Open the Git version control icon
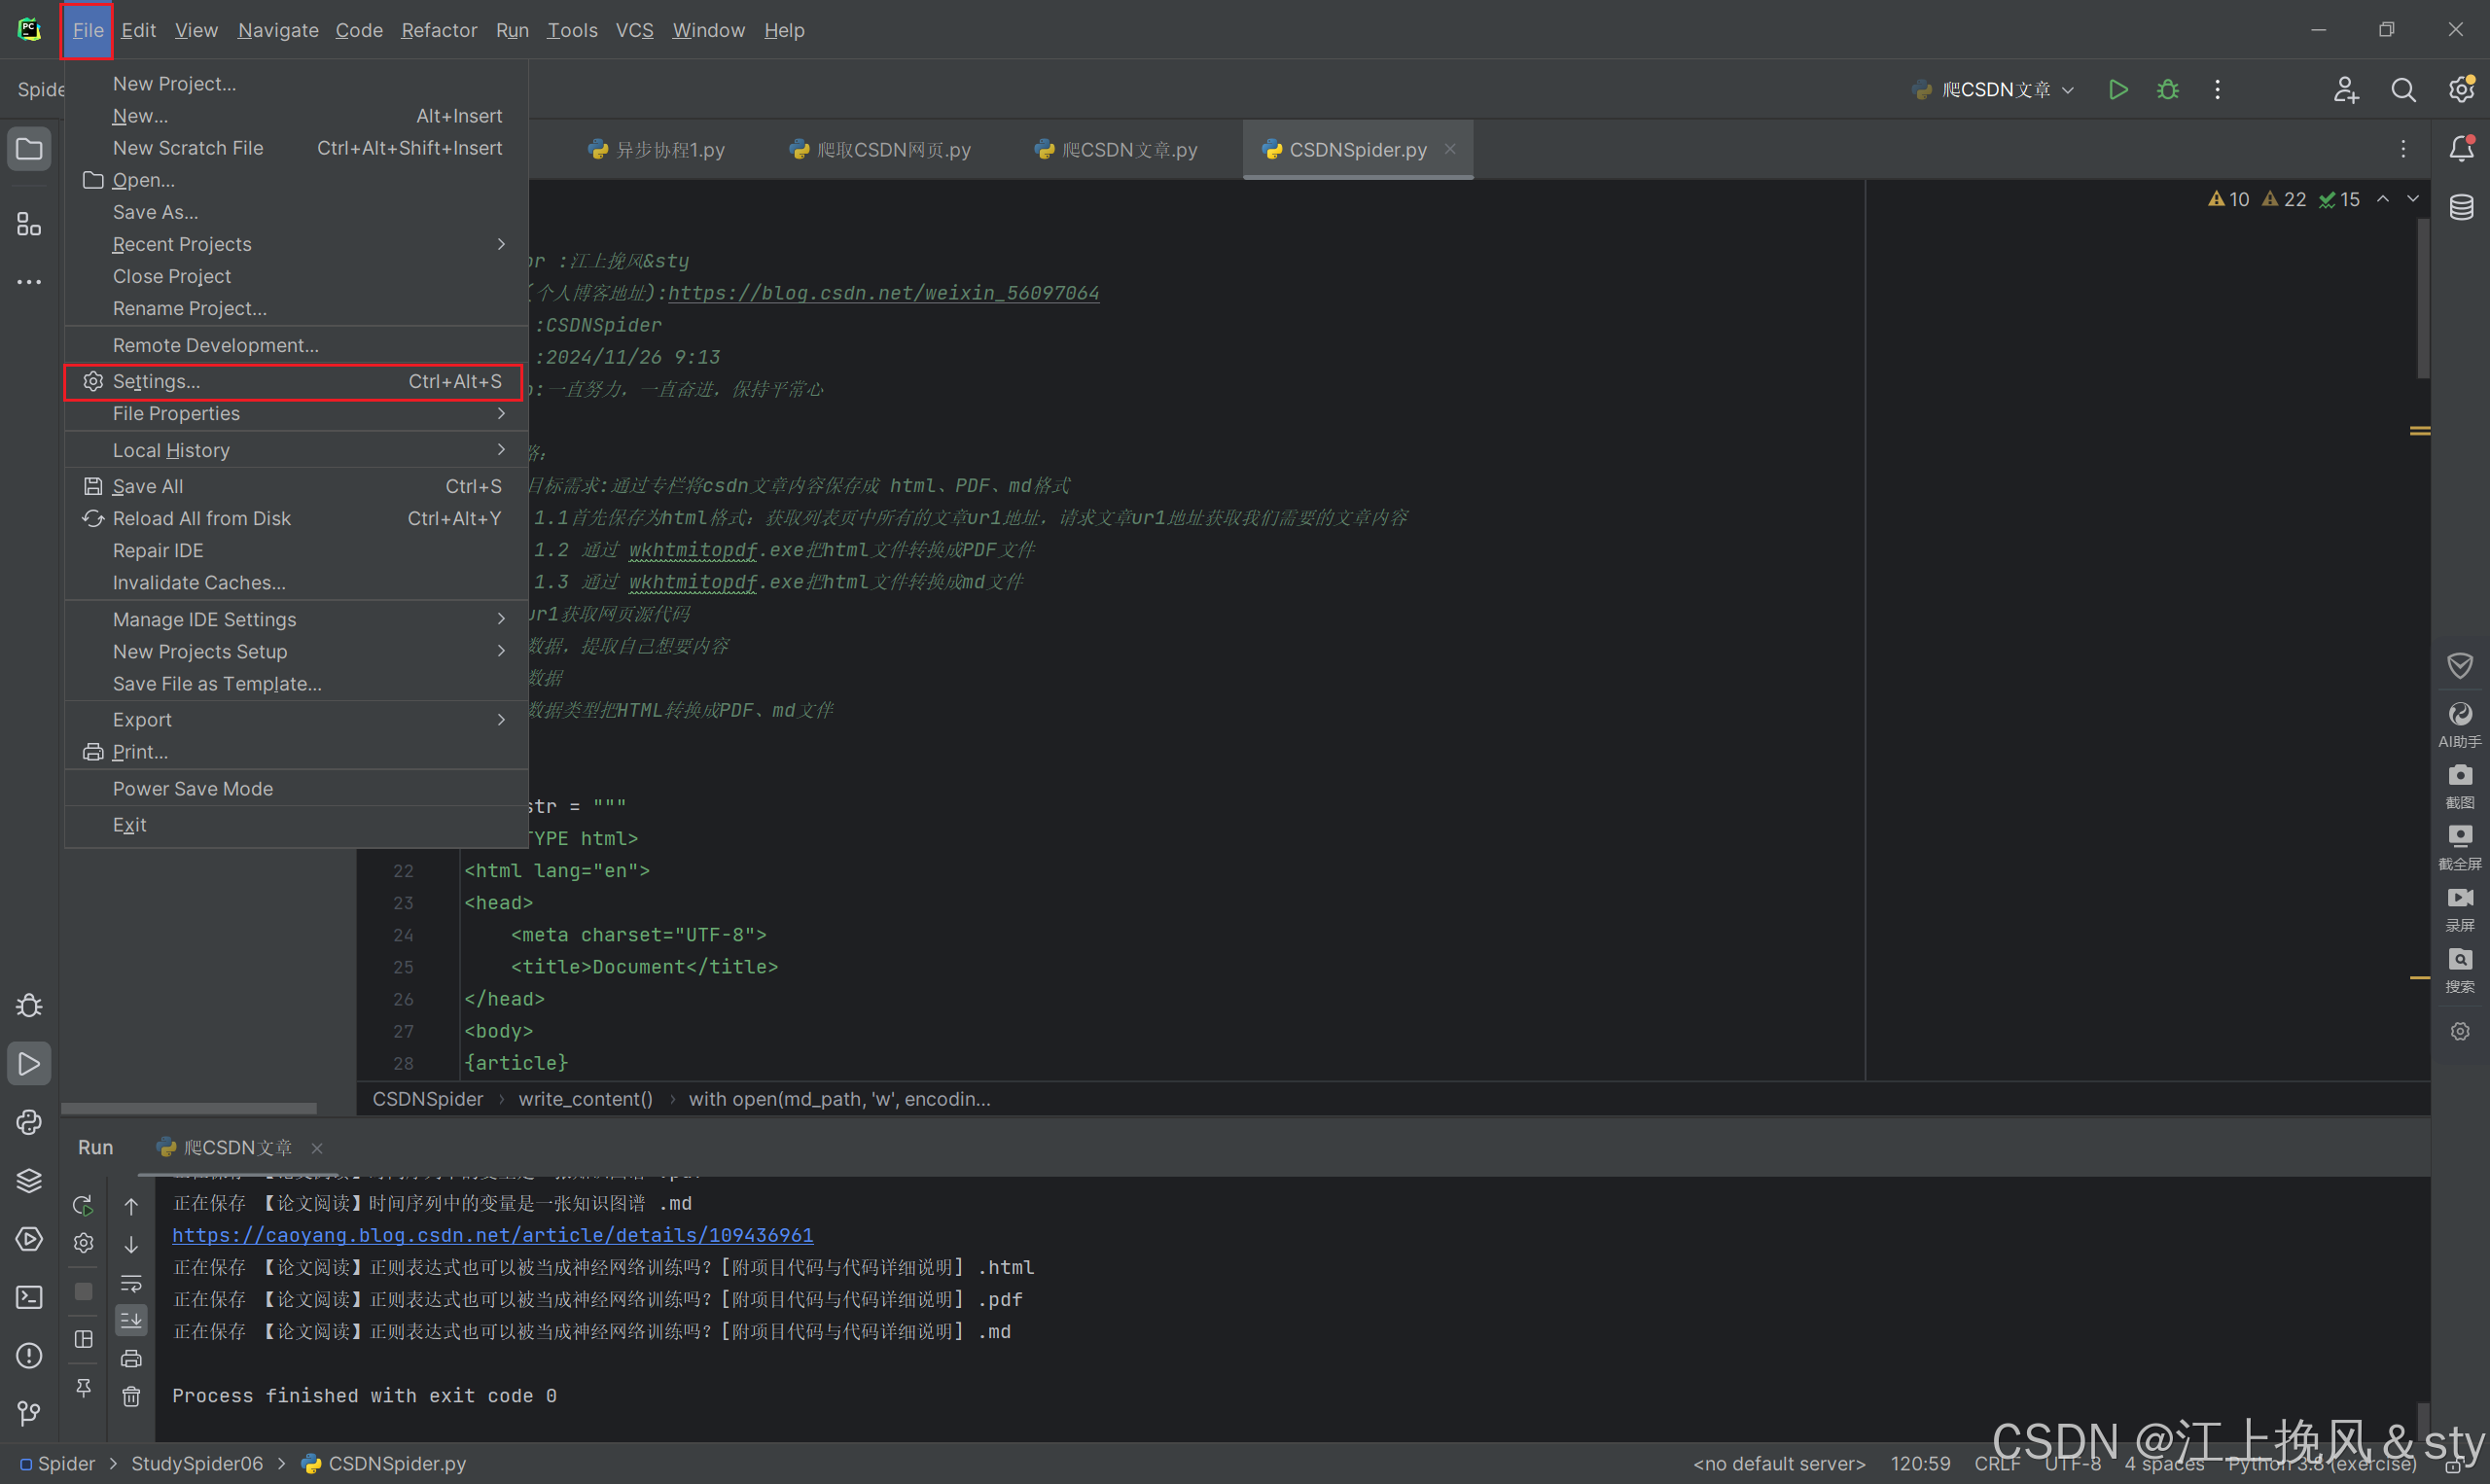Screen dimensions: 2490x1484 (x=29, y=1413)
